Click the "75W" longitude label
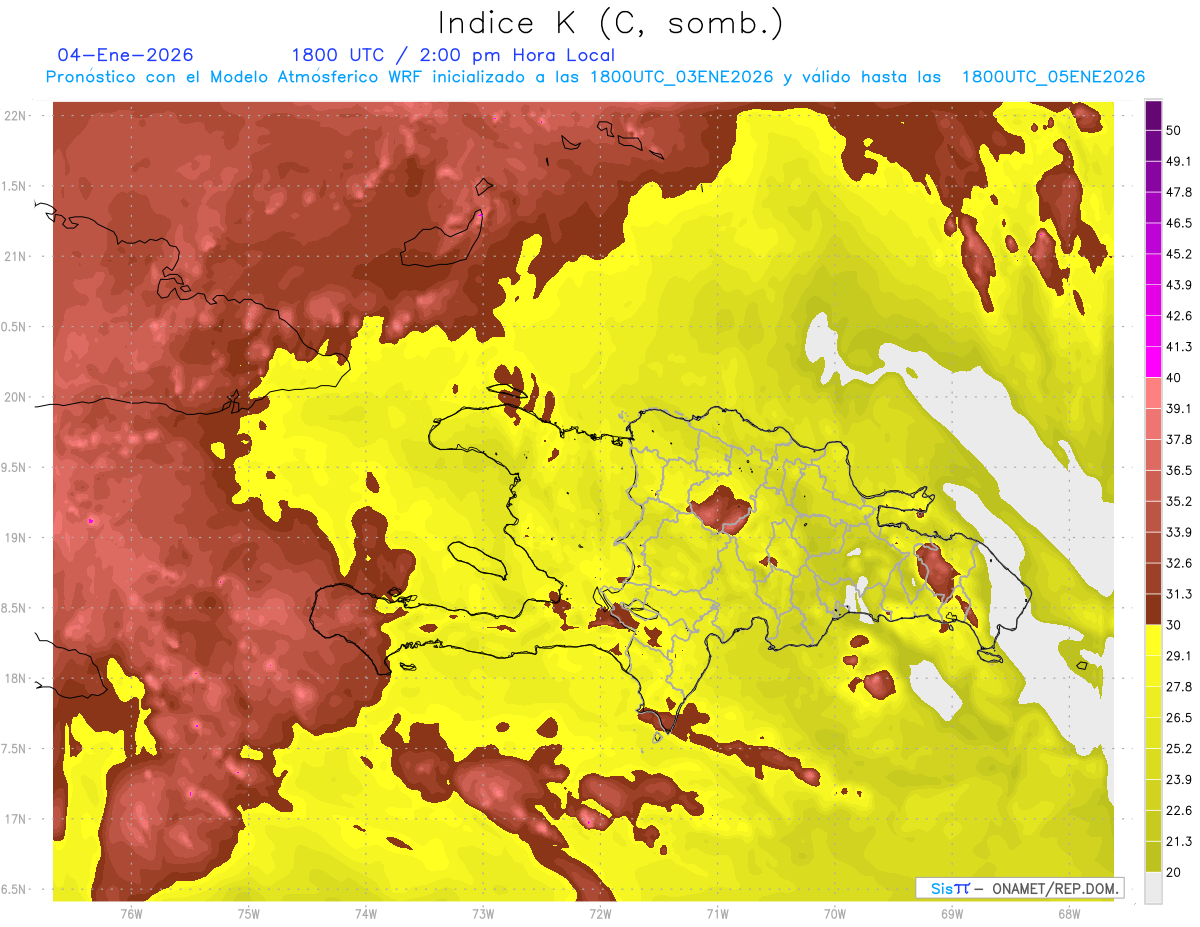Screen dimensions: 1200x927 tap(249, 913)
